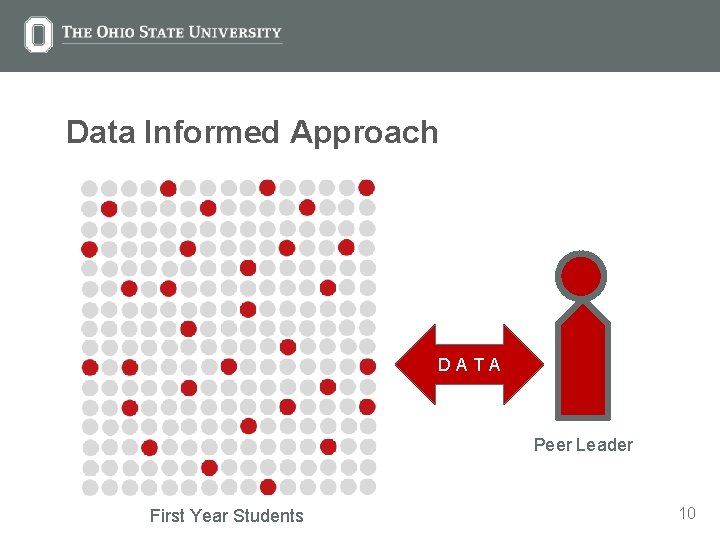Viewport: 720px width, 540px height.
Task: Click the First Year Students caption
Action: tap(226, 516)
